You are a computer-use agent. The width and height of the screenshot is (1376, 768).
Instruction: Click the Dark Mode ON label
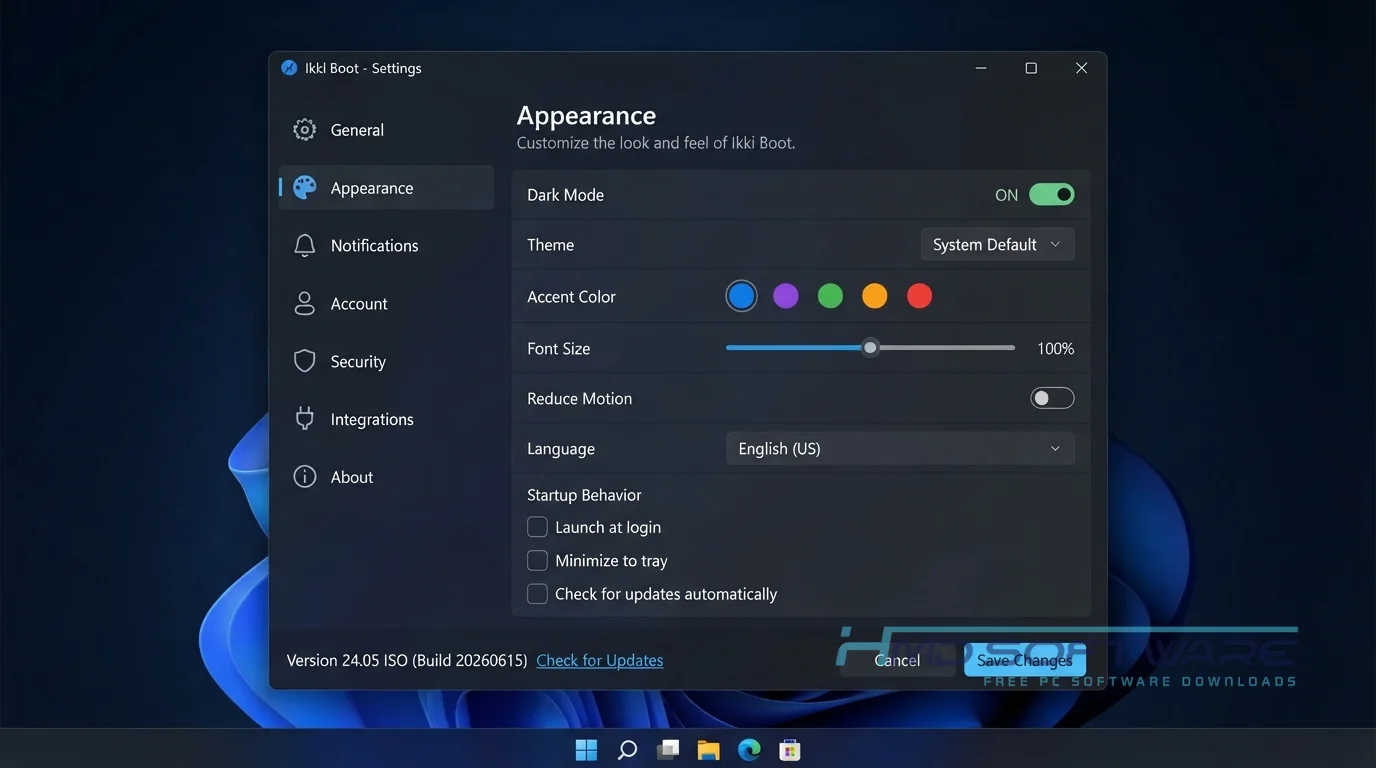1006,195
